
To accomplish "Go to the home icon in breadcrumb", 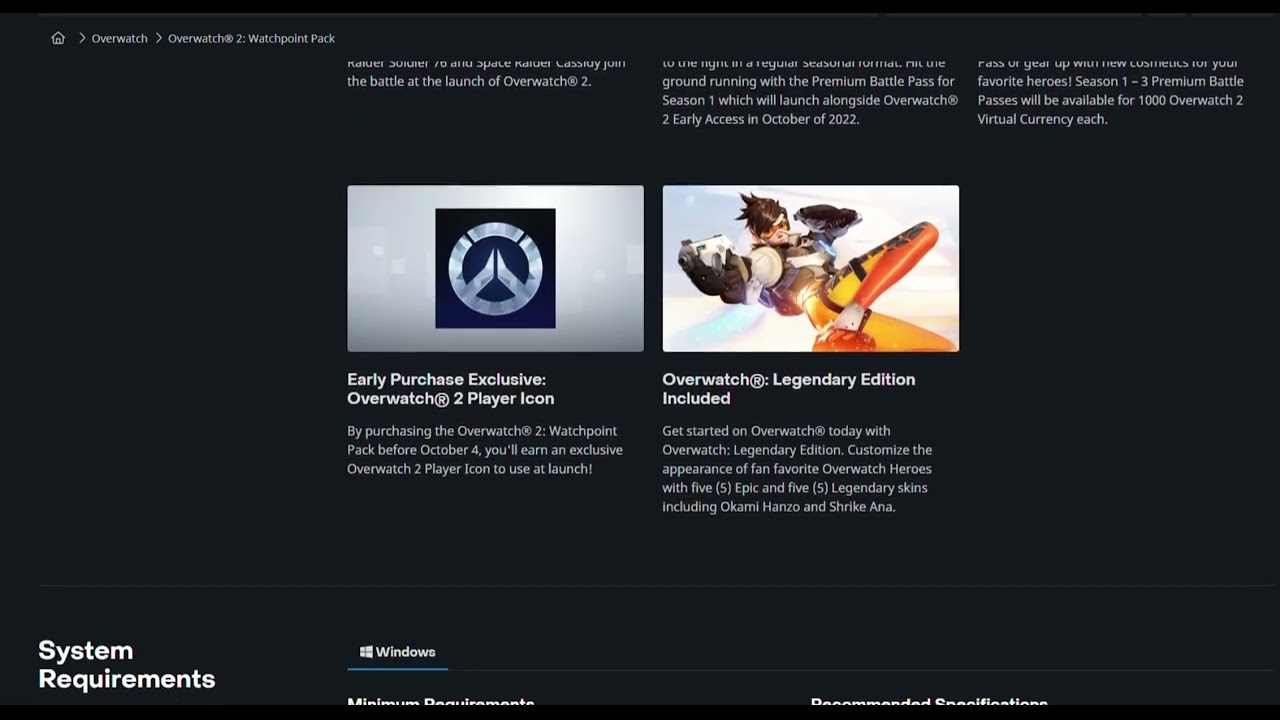I will point(58,38).
